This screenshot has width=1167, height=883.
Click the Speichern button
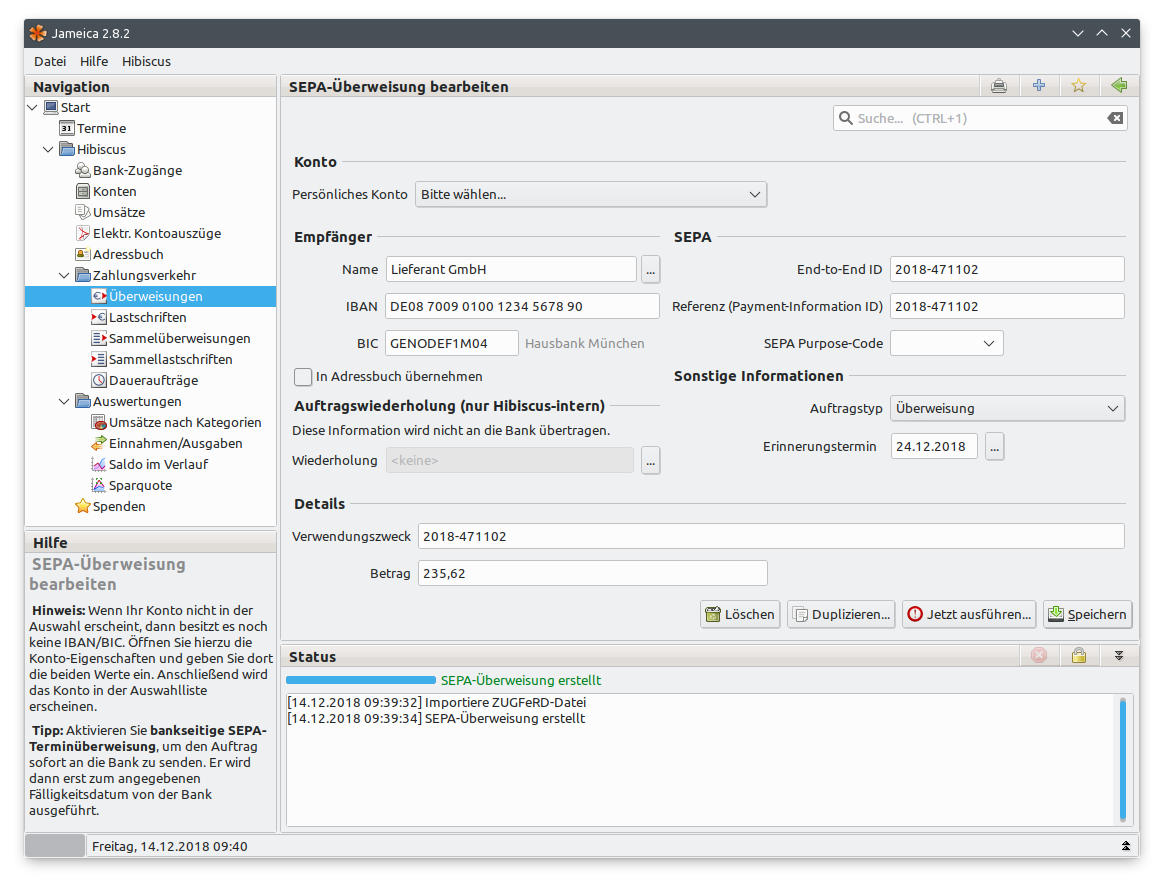click(x=1087, y=614)
